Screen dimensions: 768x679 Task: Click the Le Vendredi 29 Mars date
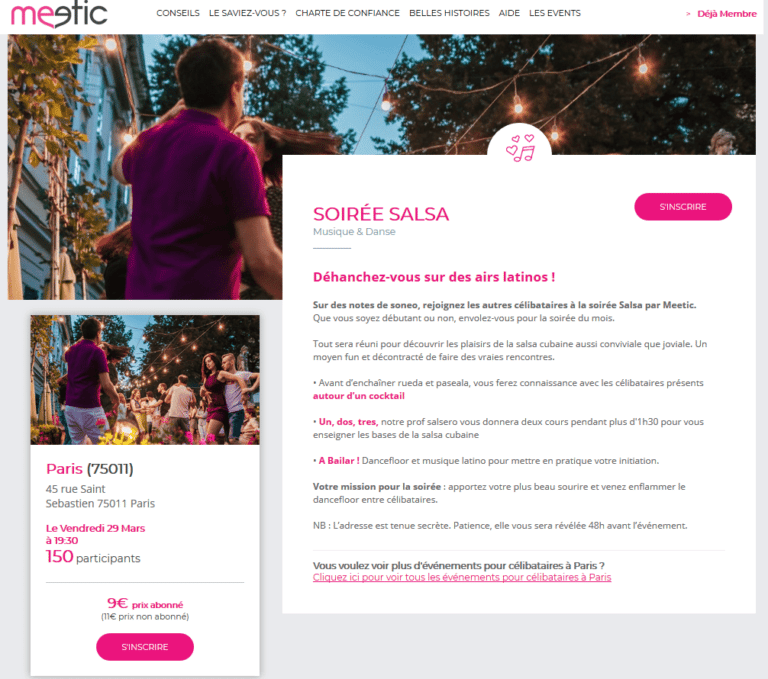96,528
